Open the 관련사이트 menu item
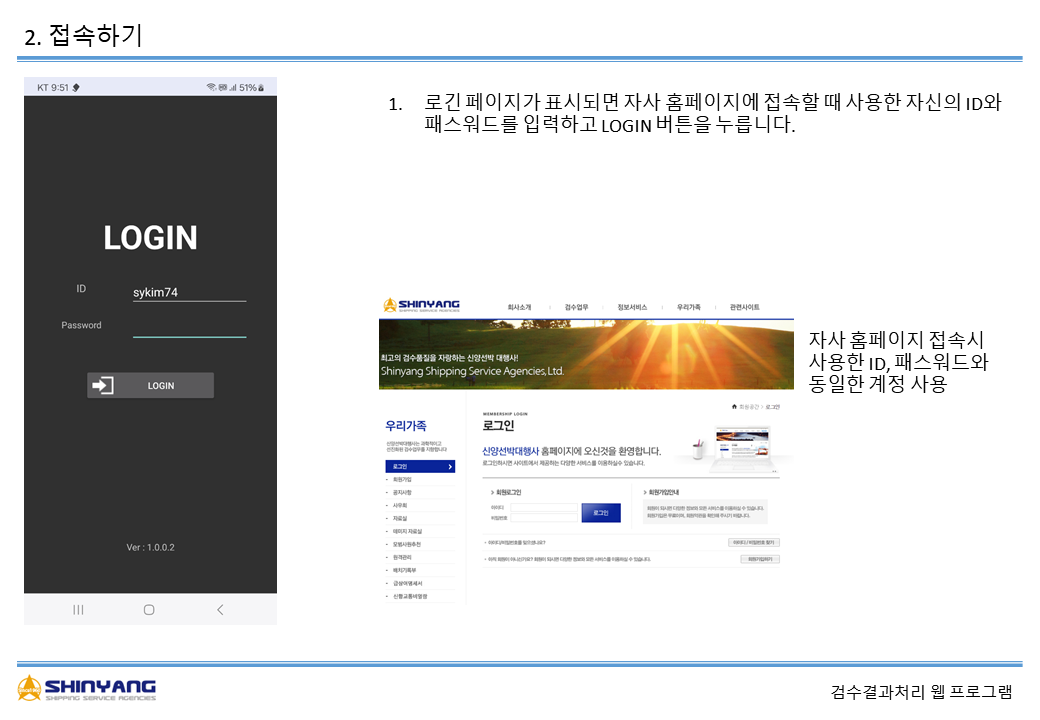The height and width of the screenshot is (720, 1040). [x=744, y=307]
